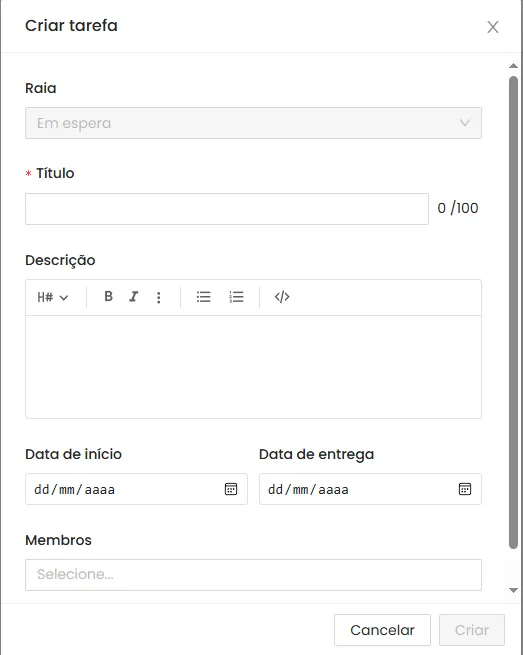Image resolution: width=523 pixels, height=655 pixels.
Task: Open the heading level H# dropdown
Action: click(53, 297)
